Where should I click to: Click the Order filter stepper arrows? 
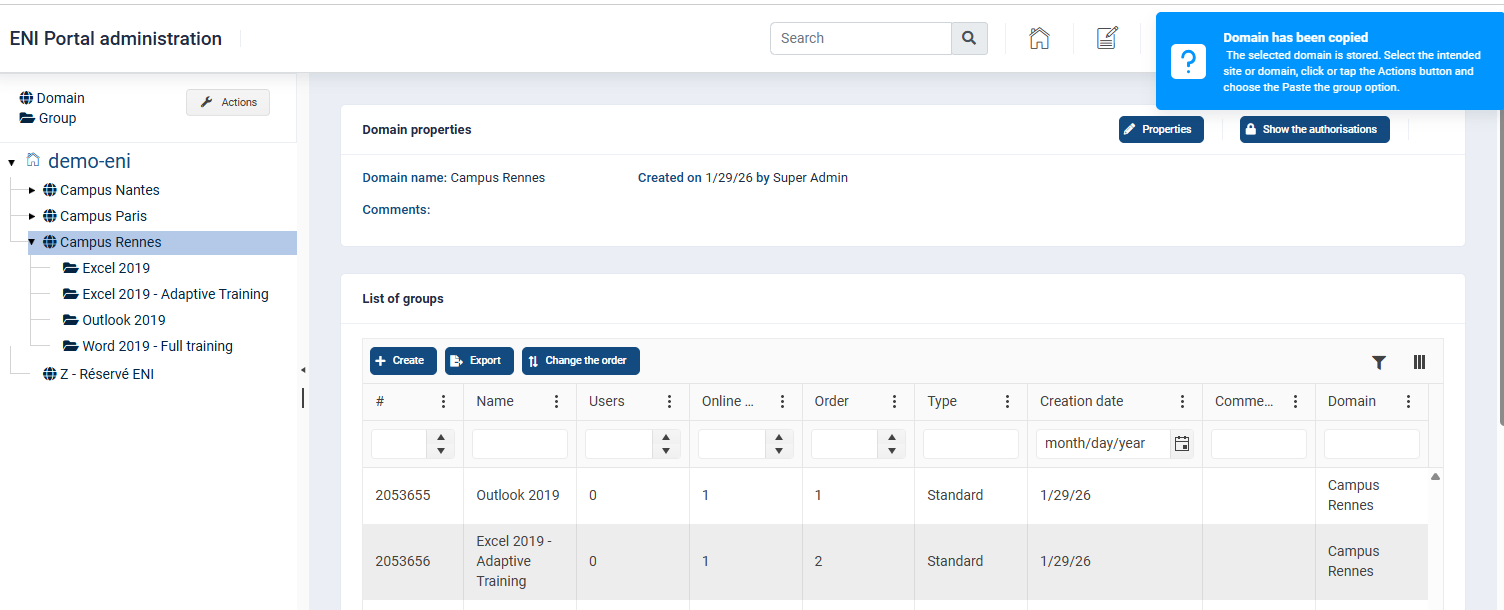891,443
